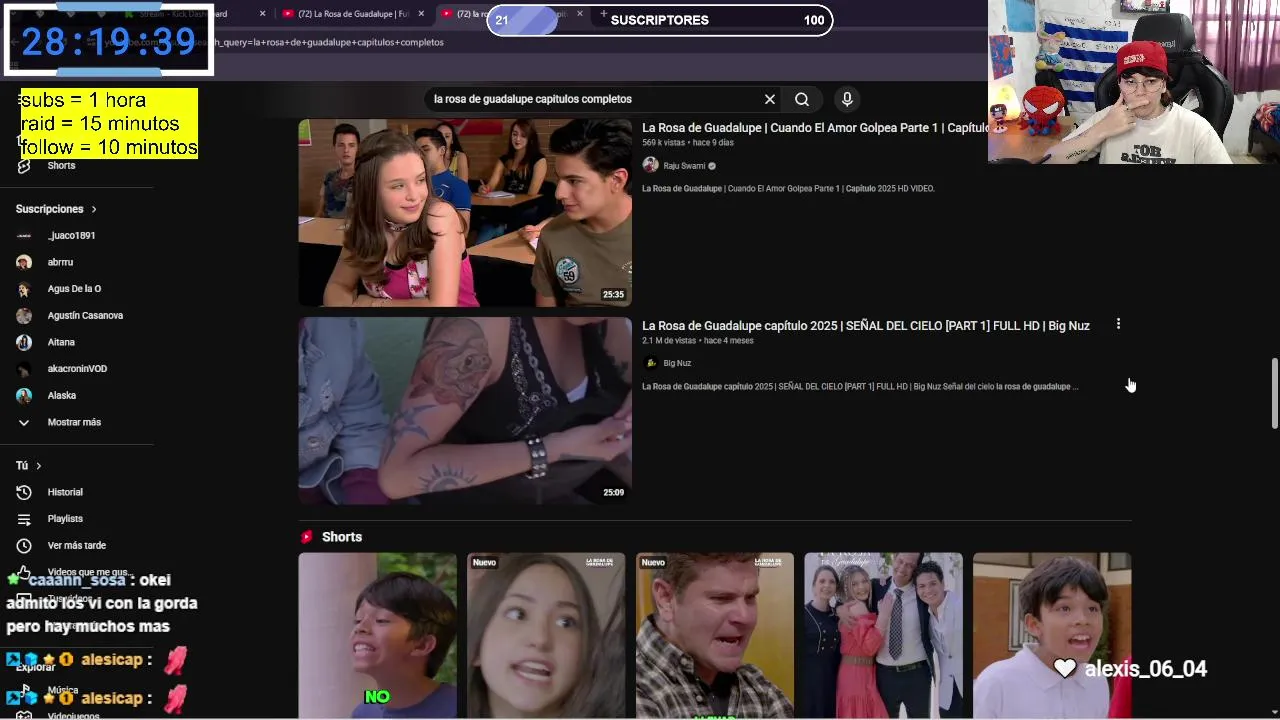The height and width of the screenshot is (720, 1280).
Task: Open Agus De la O channel avatar
Action: point(24,289)
